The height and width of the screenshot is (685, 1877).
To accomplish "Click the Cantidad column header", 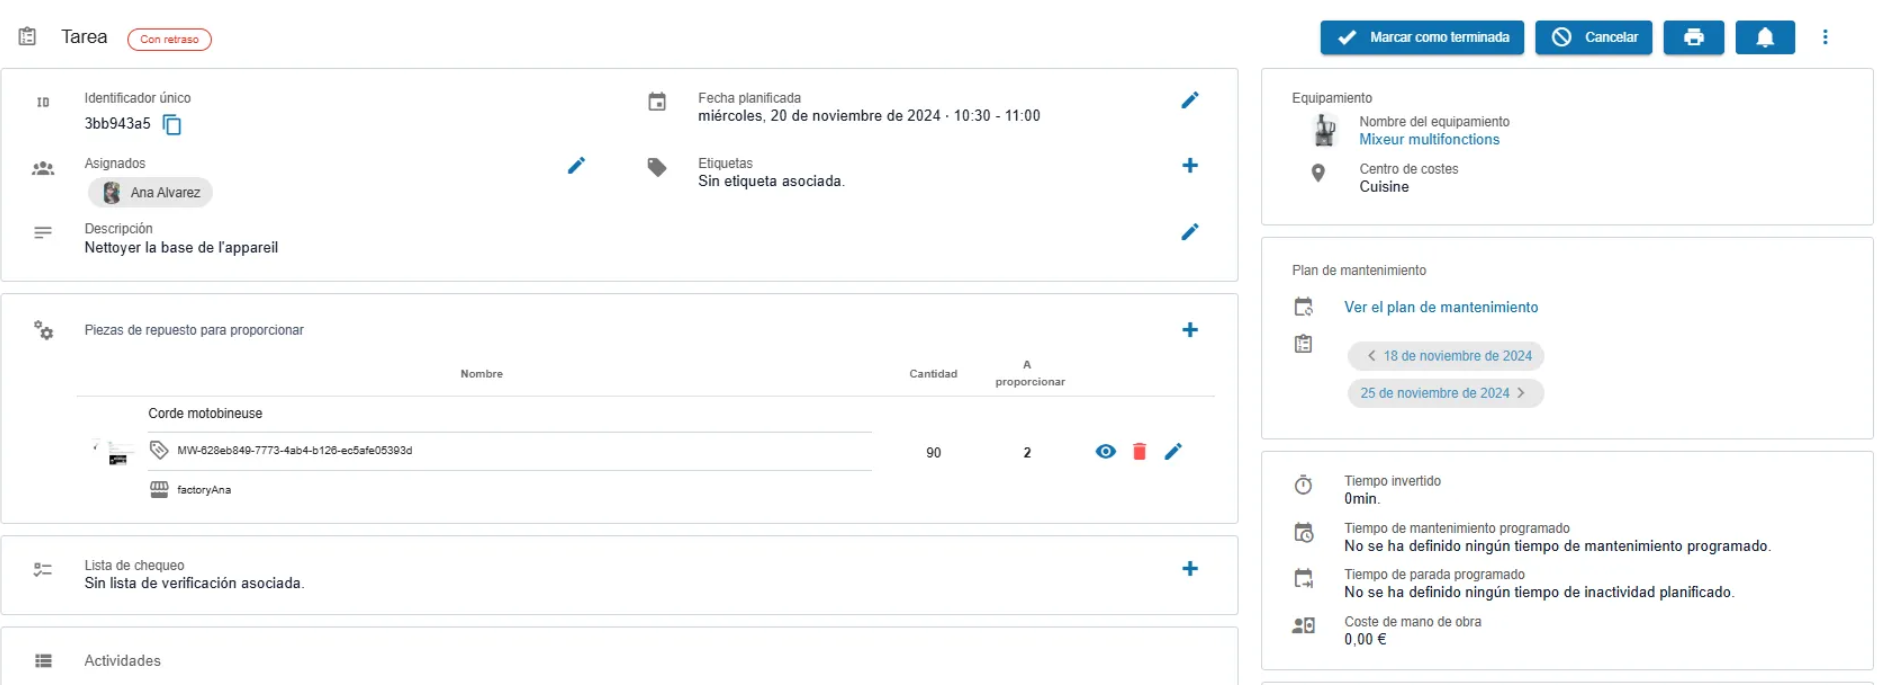I will [x=933, y=374].
